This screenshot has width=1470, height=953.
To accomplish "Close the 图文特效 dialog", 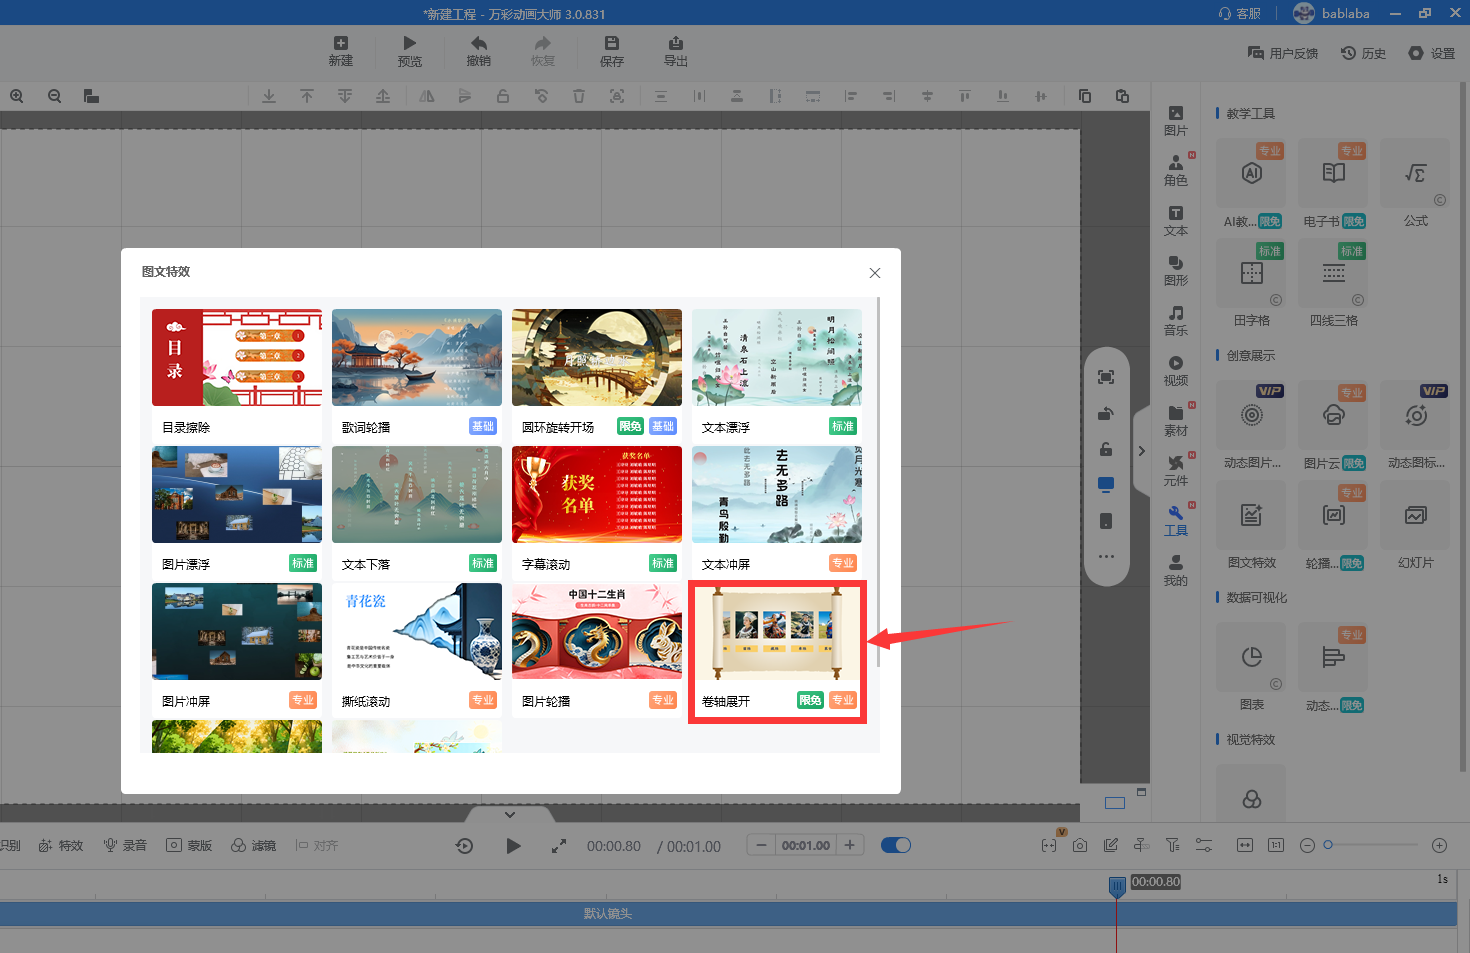I will (875, 273).
